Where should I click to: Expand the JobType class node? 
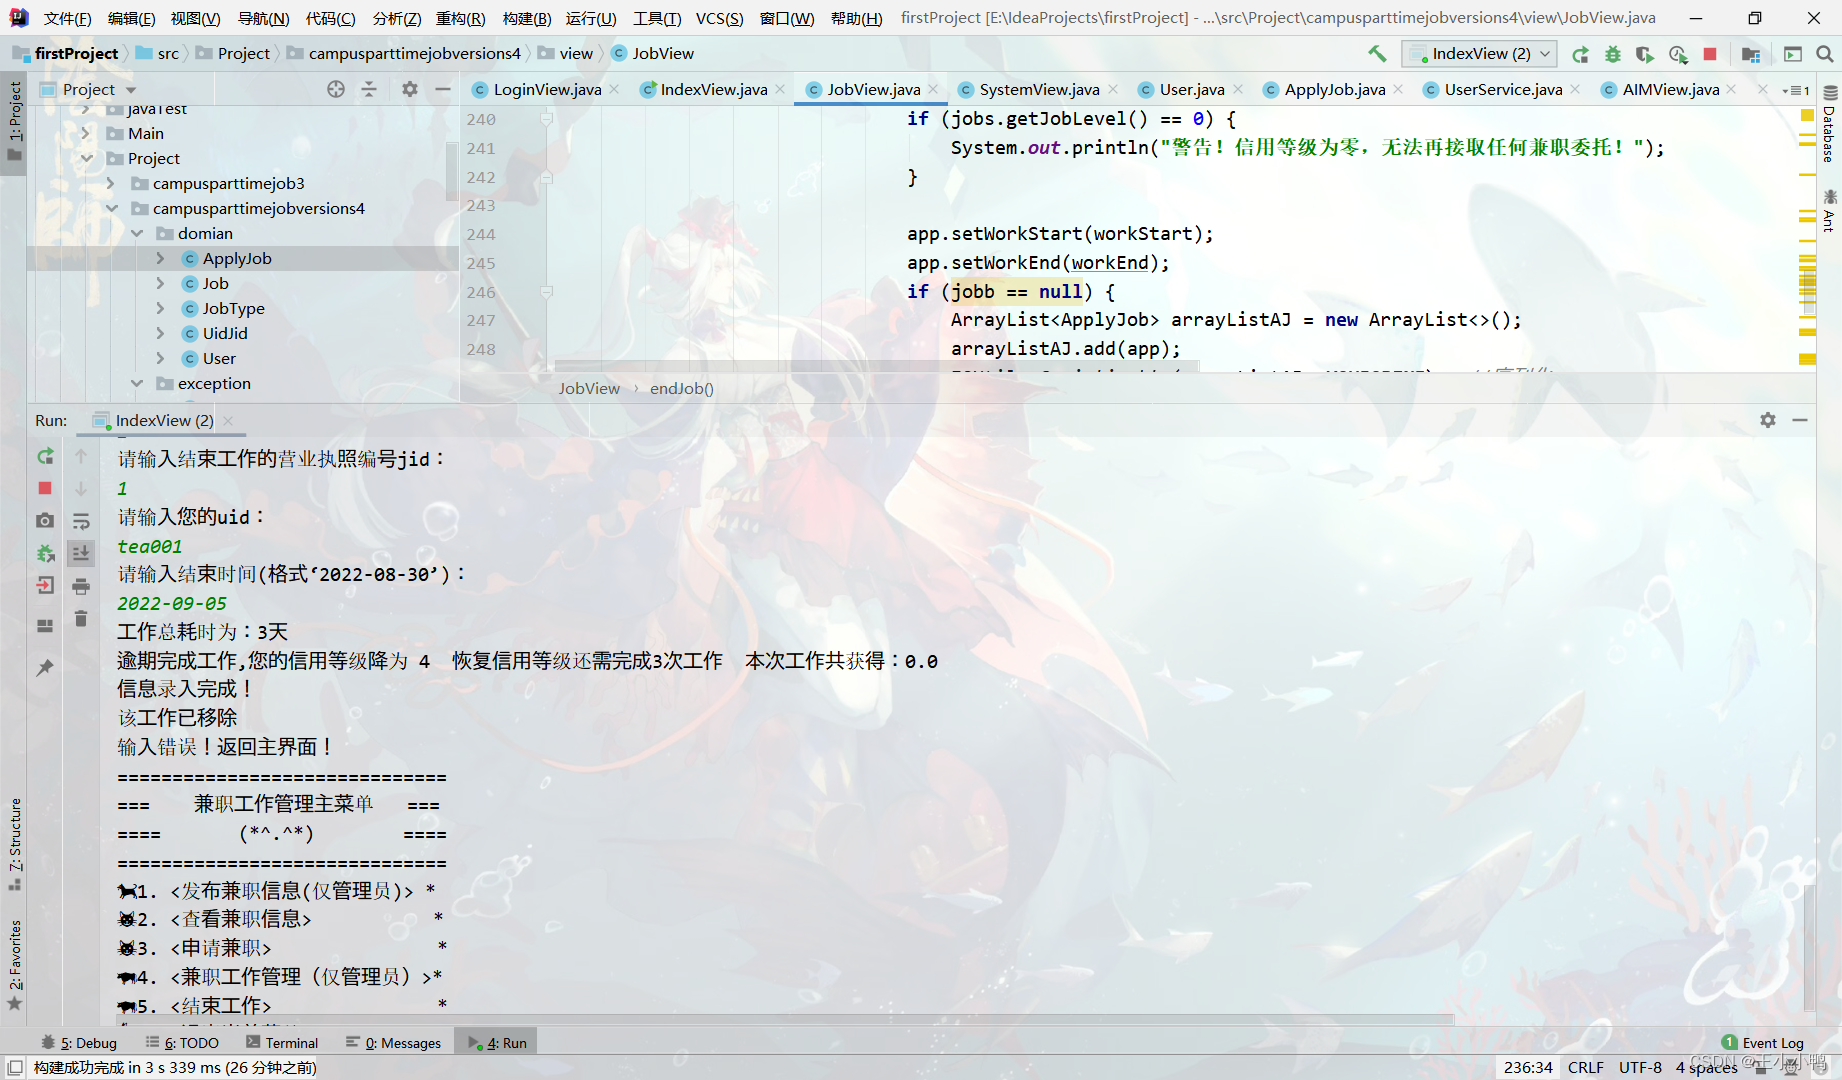(161, 308)
